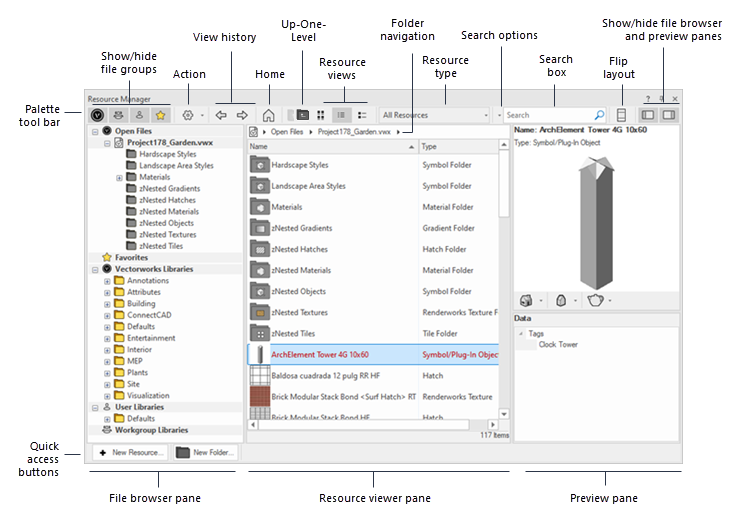
Task: Select the Brick Modular Stack Bond texture thumbnail
Action: click(258, 396)
